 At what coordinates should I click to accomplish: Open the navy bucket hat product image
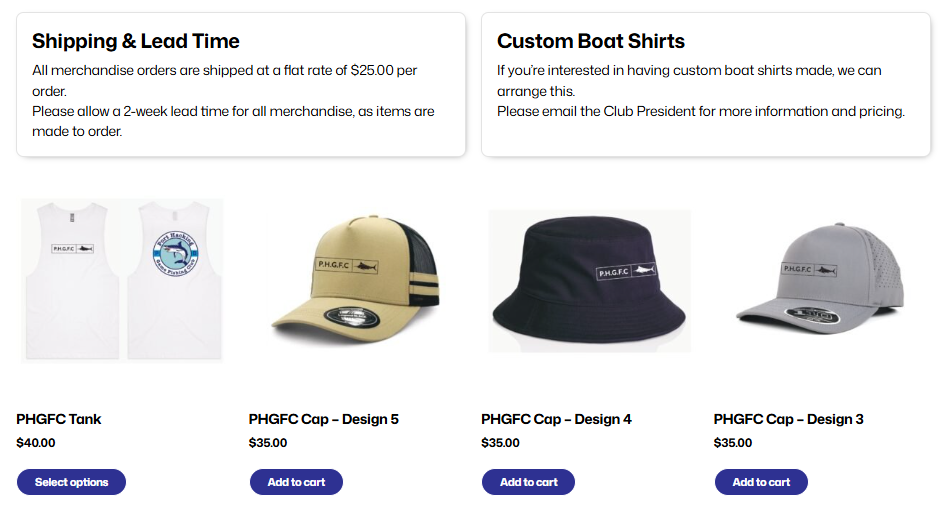click(588, 280)
